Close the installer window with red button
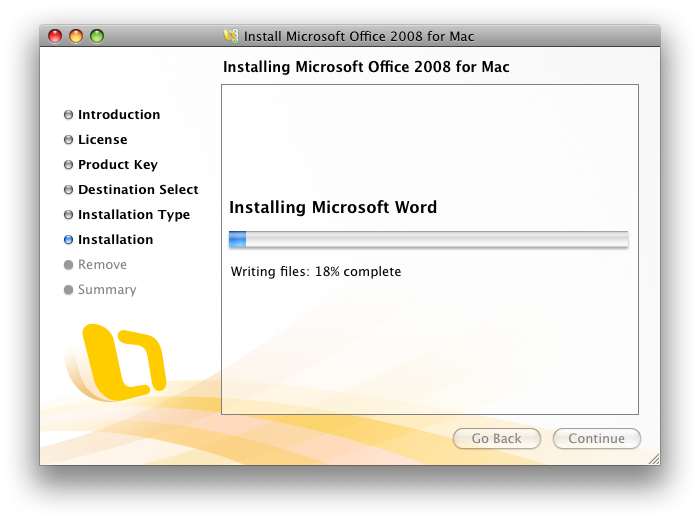Screen dimensions: 700x520 click(x=55, y=36)
